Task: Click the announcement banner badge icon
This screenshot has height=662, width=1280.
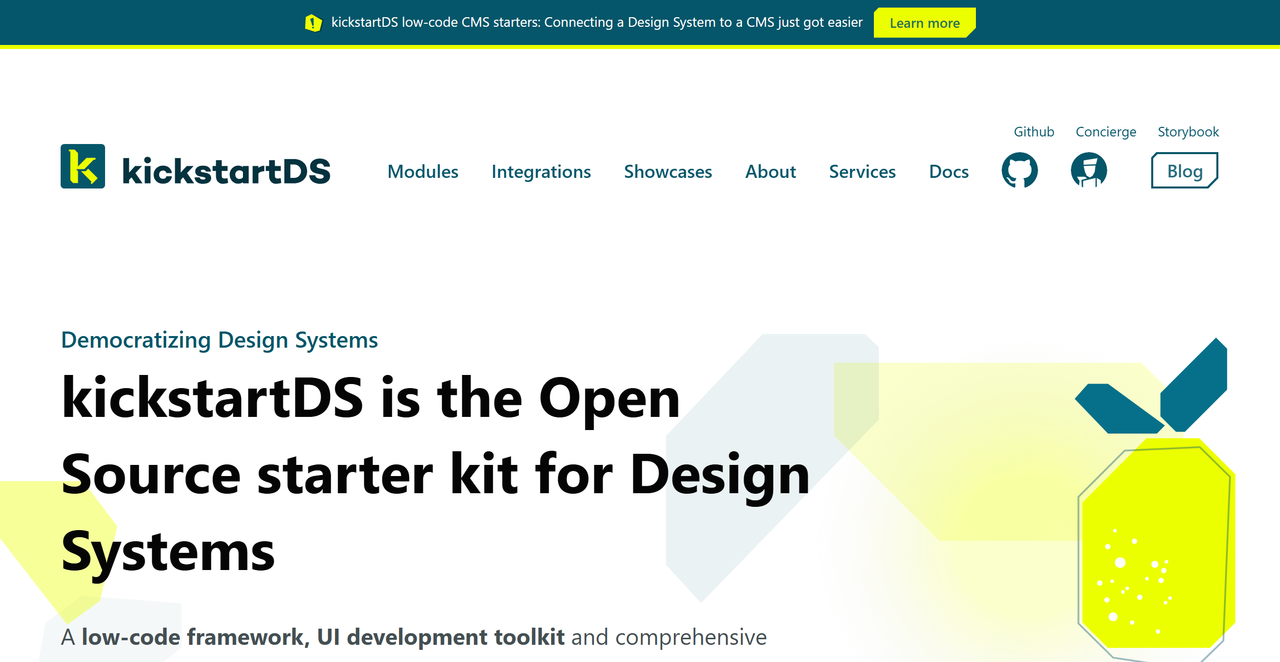Action: tap(313, 22)
